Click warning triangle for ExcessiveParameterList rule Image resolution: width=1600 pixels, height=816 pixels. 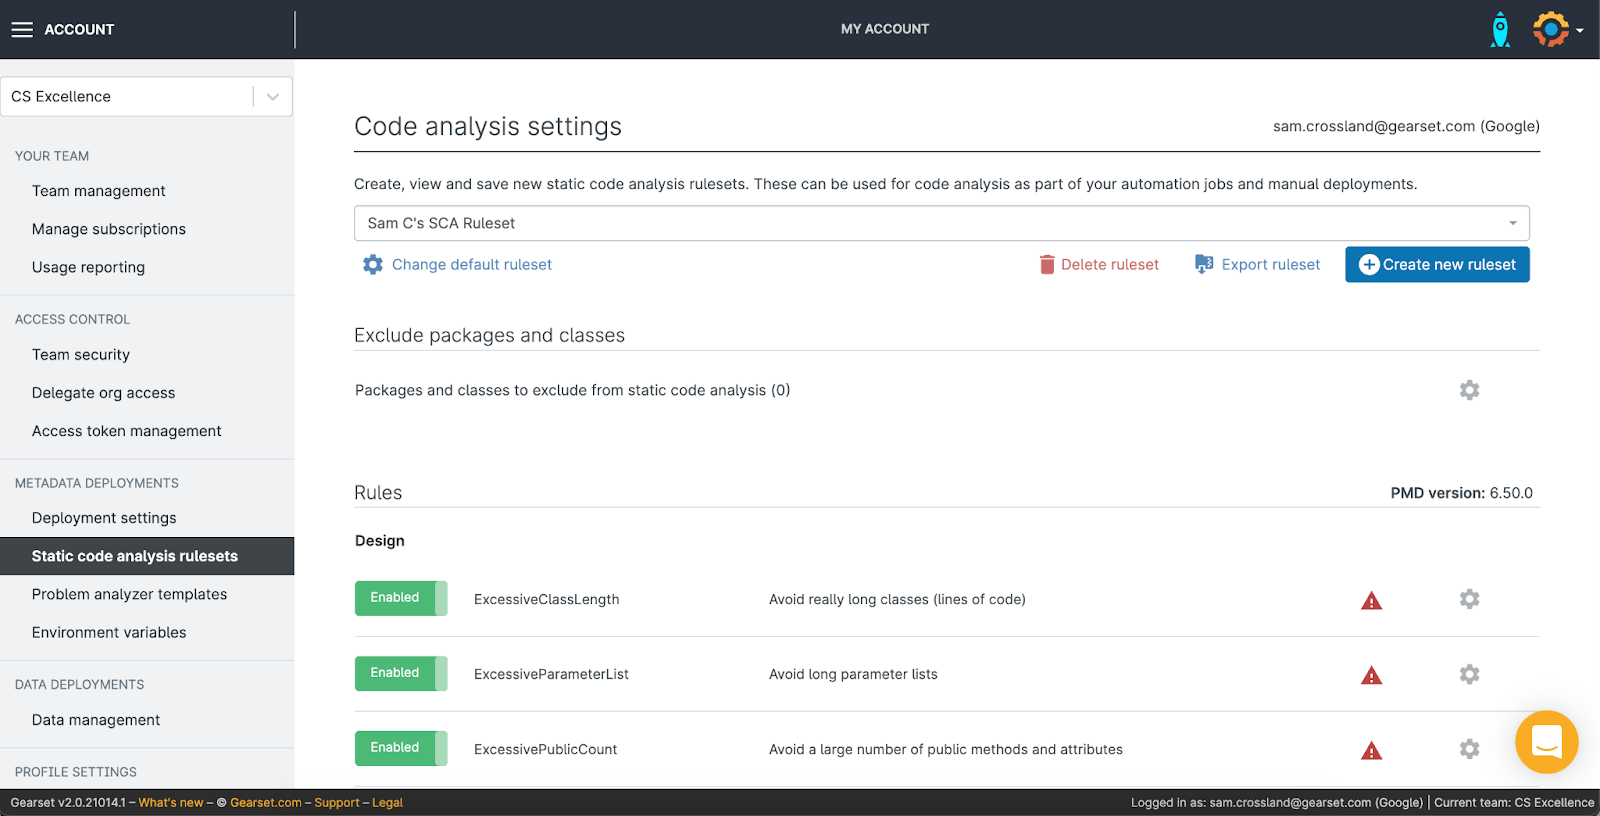point(1371,676)
